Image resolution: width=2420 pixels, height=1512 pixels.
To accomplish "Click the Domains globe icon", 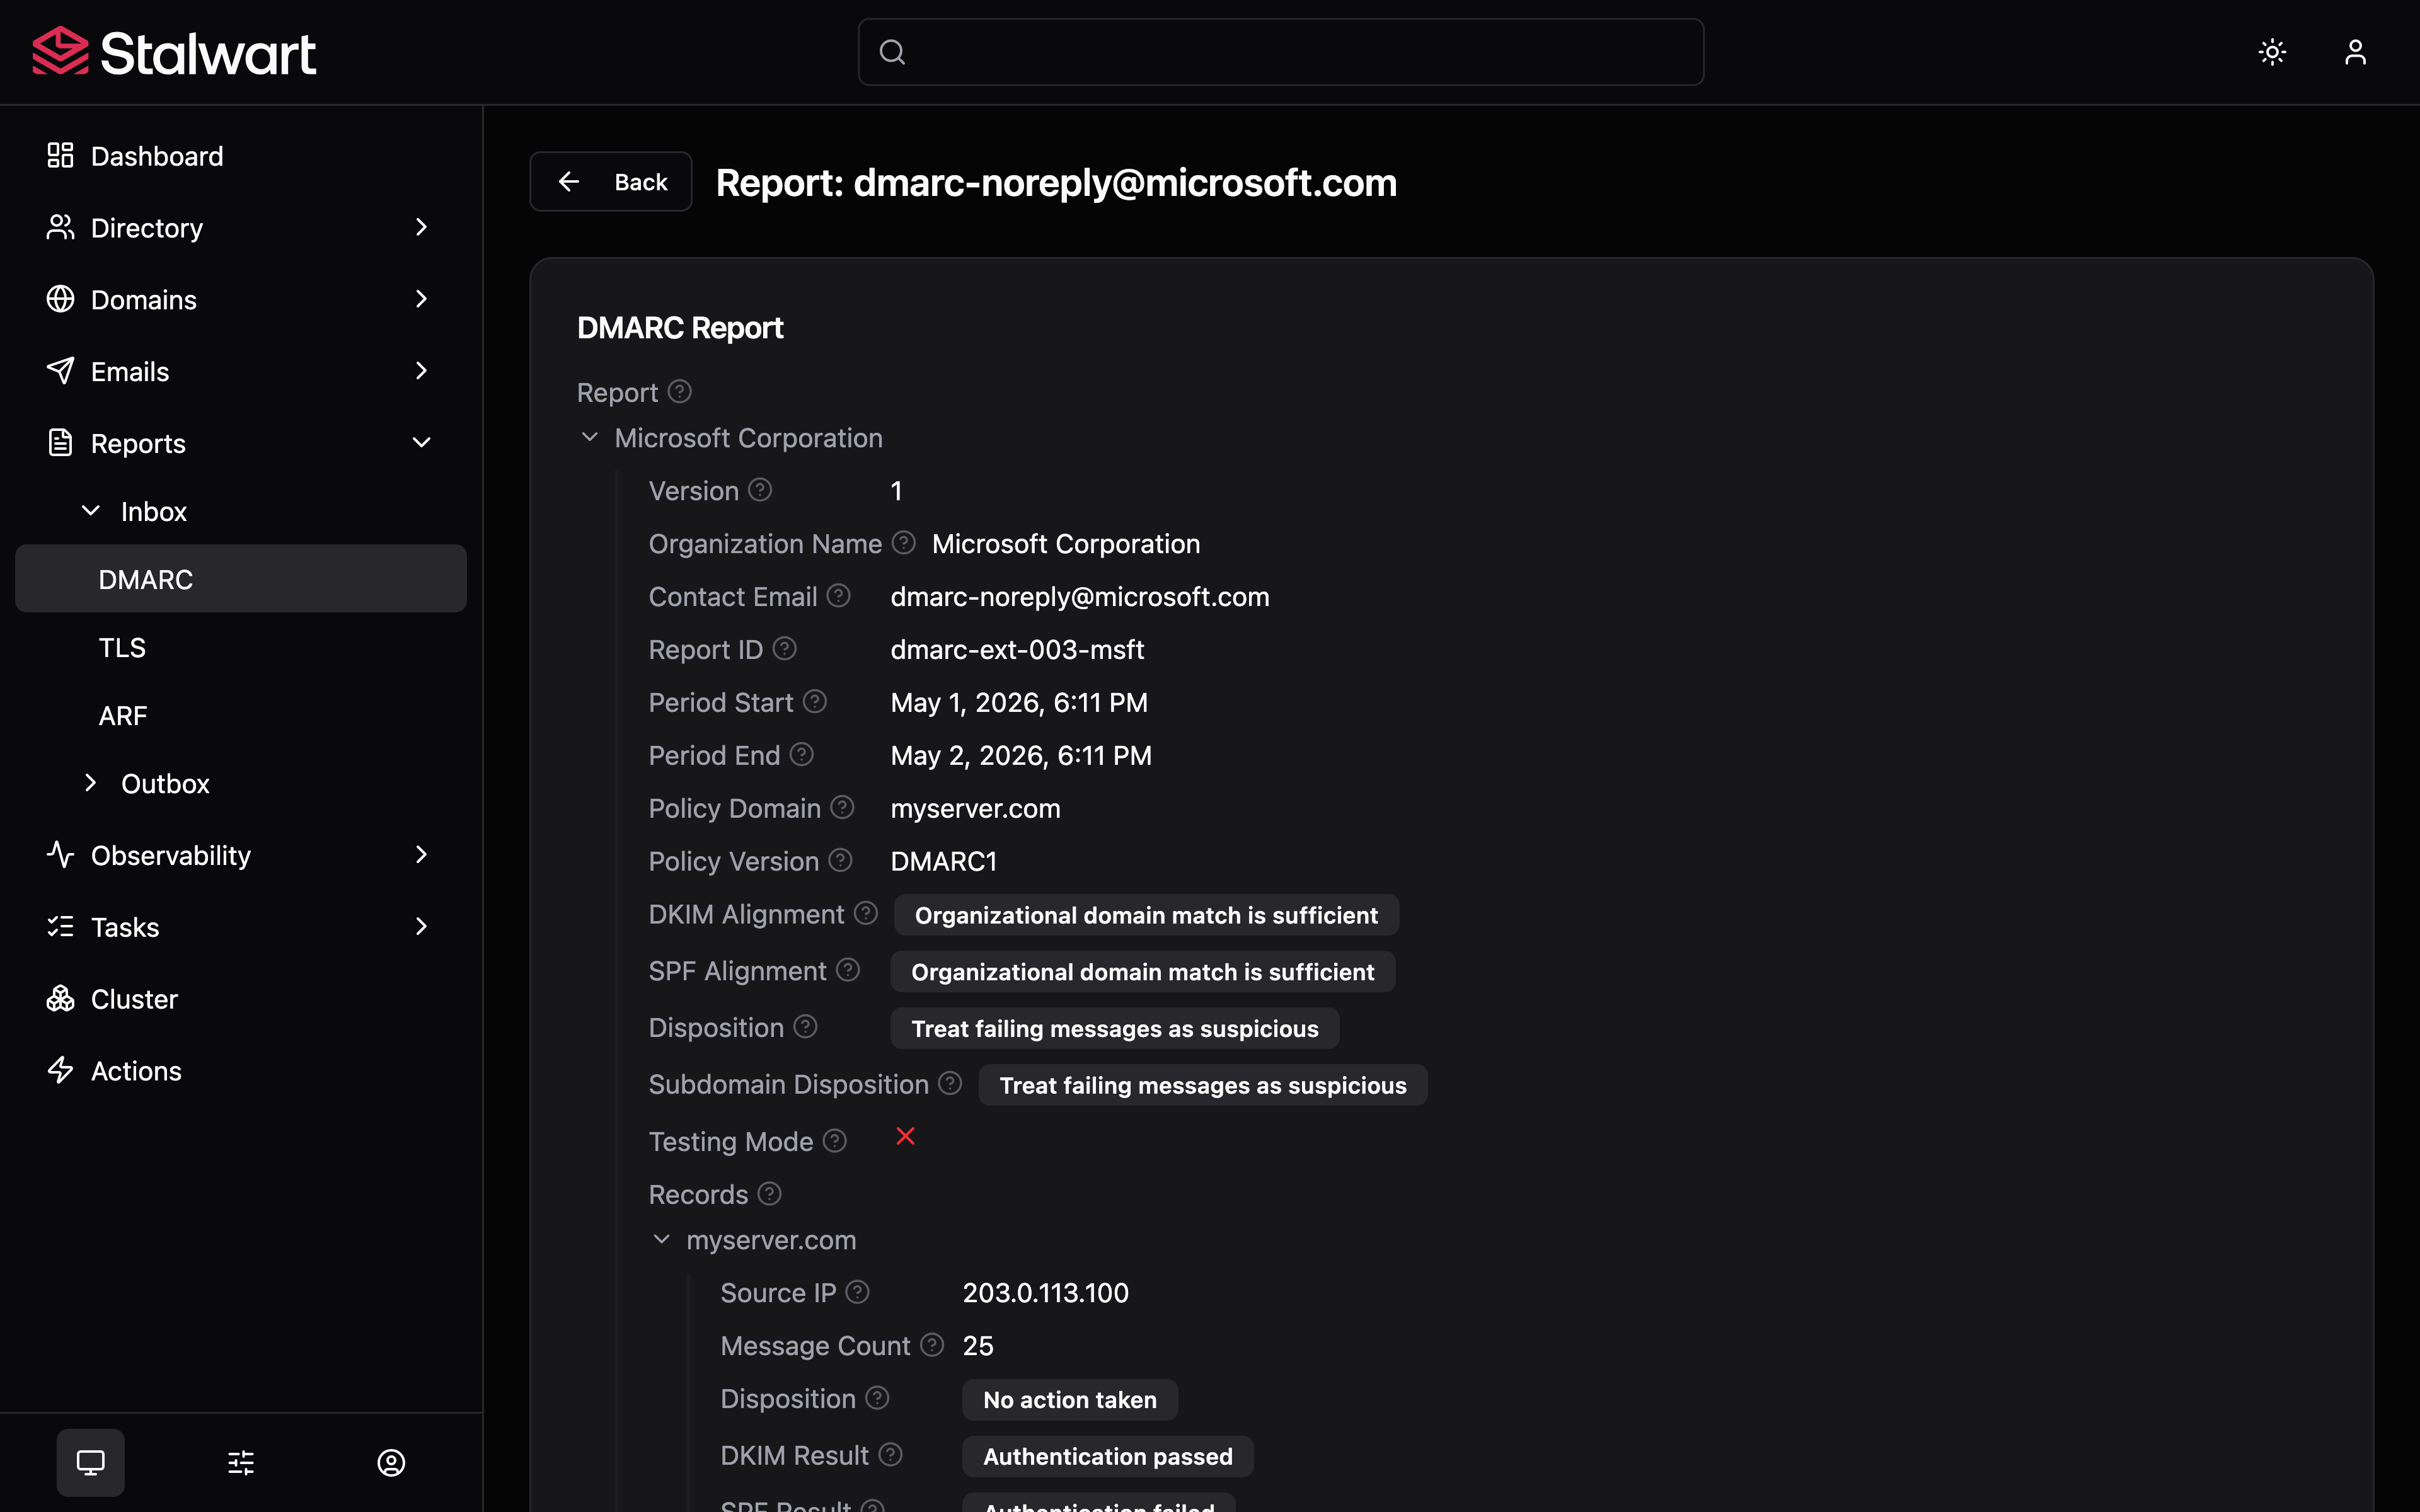I will (60, 299).
